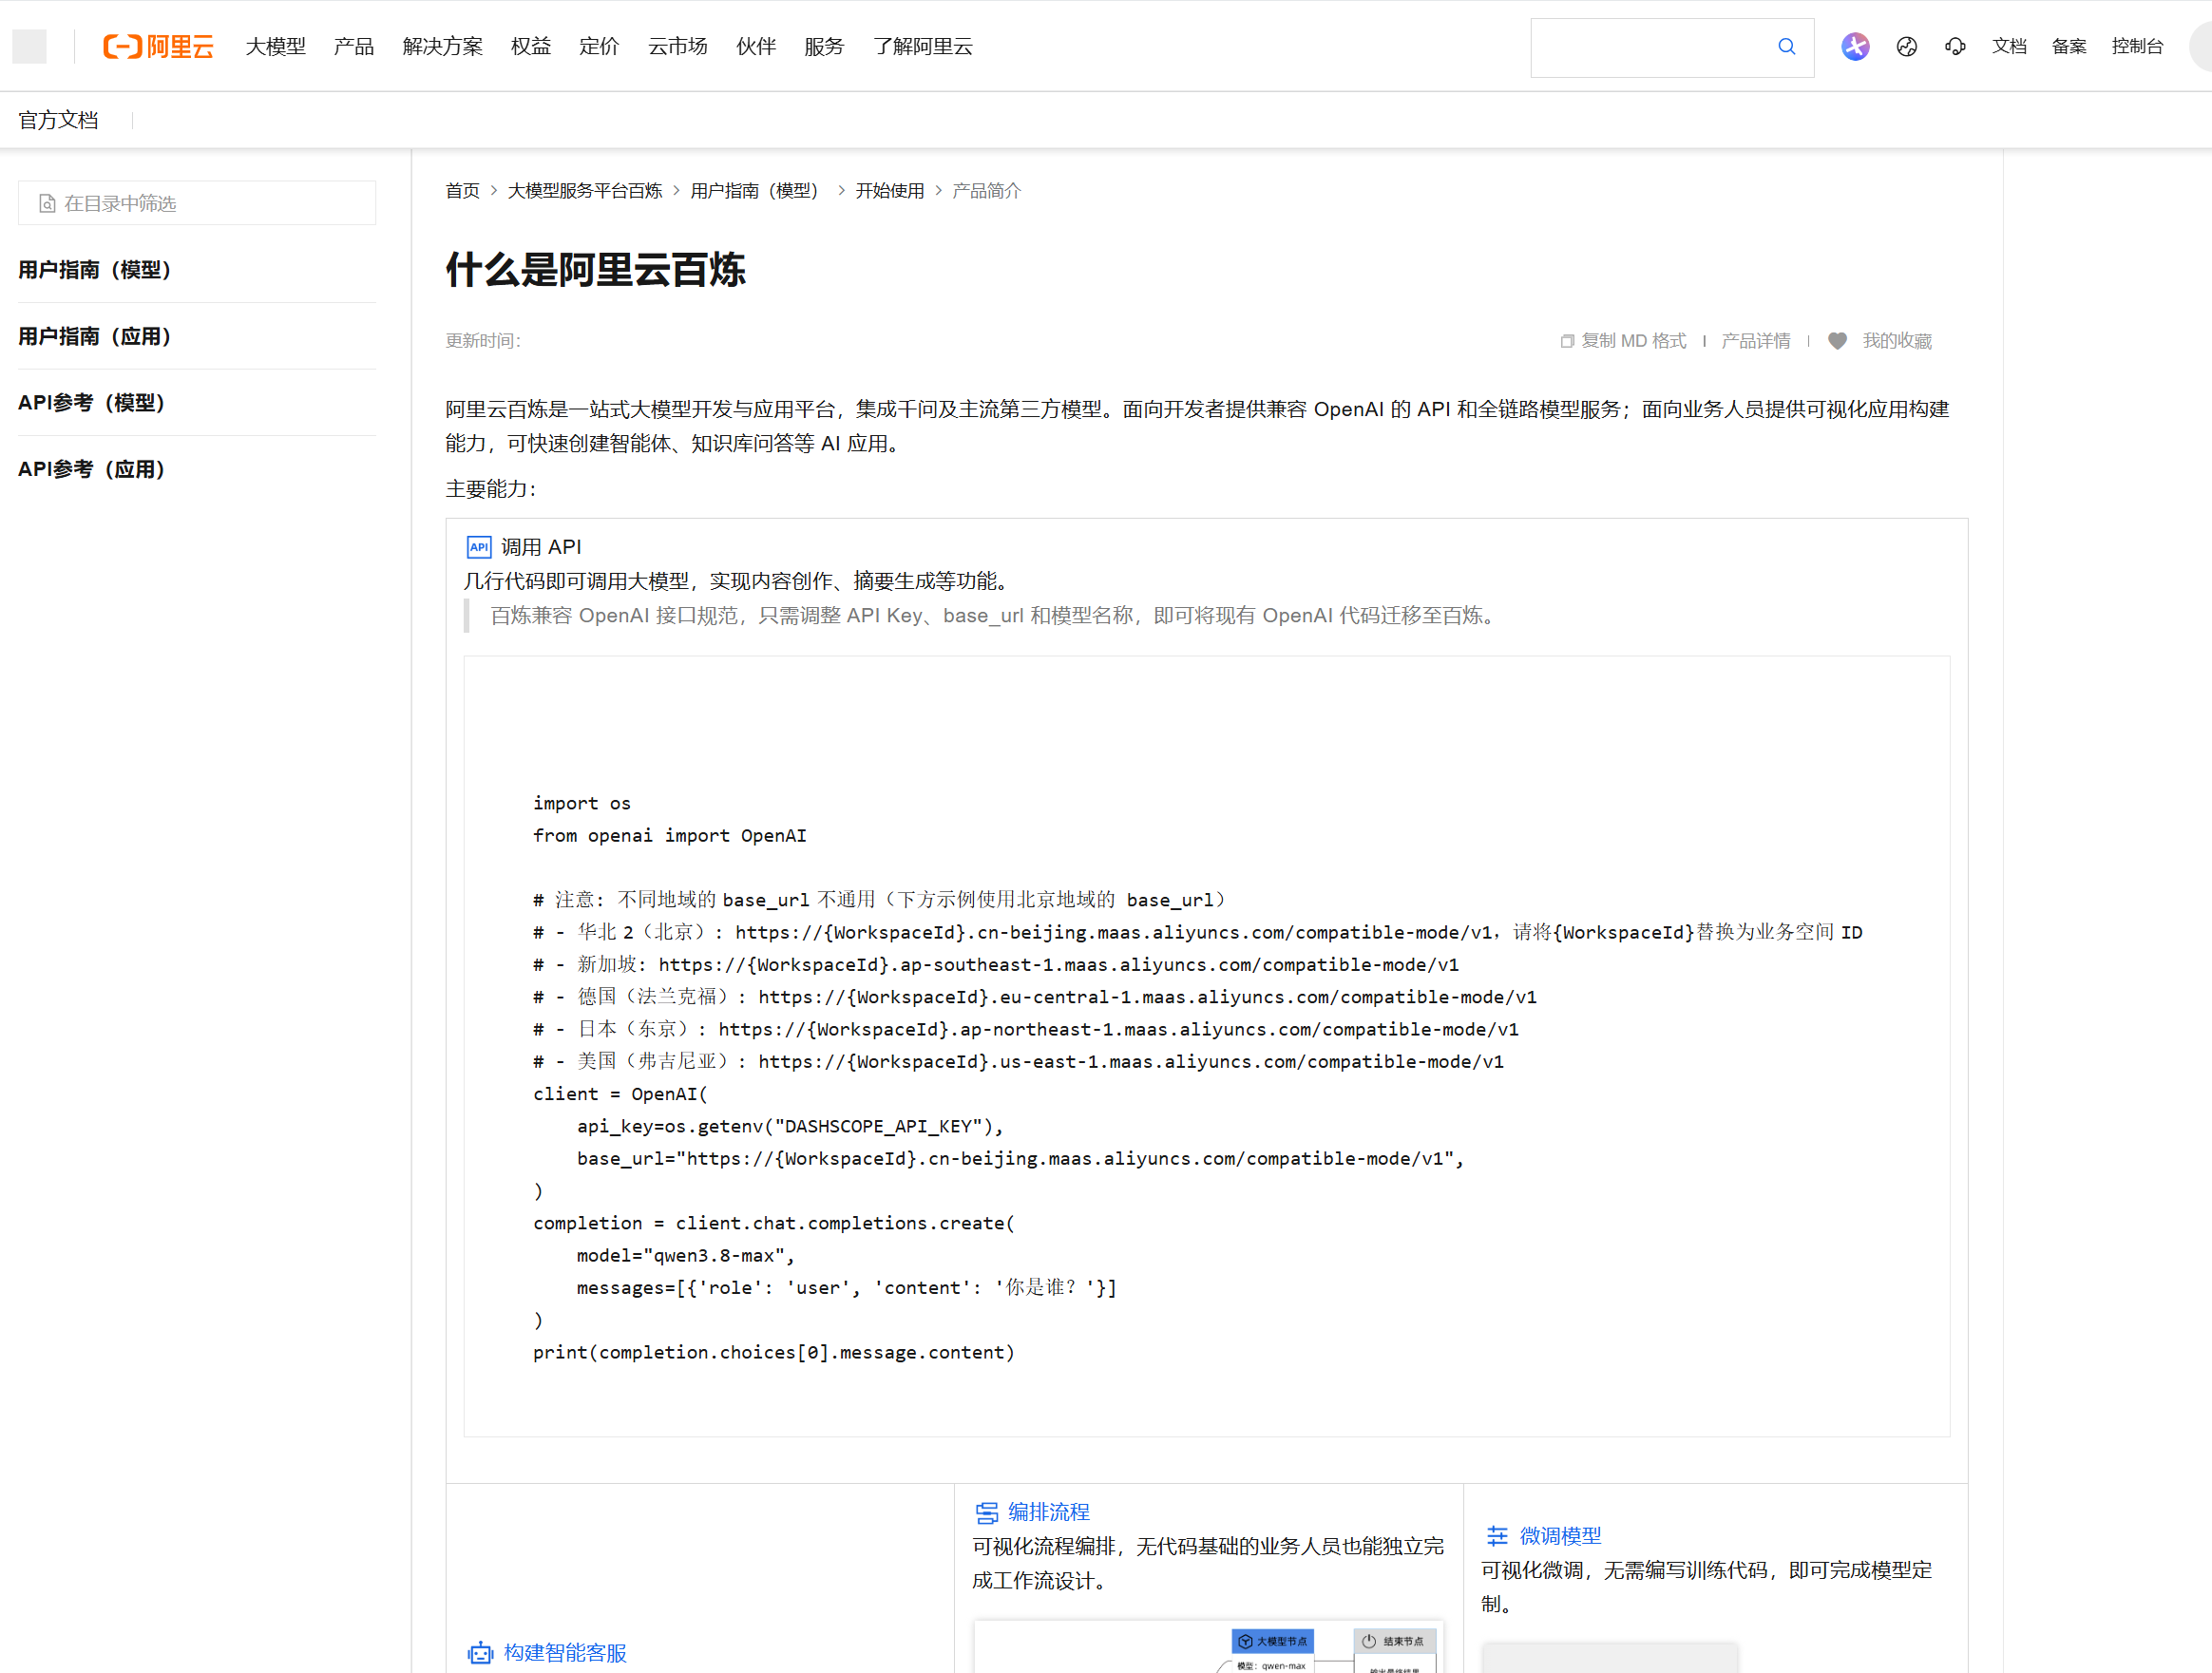Click the base_url= line in client code
2212x1673 pixels.
pos(1020,1158)
